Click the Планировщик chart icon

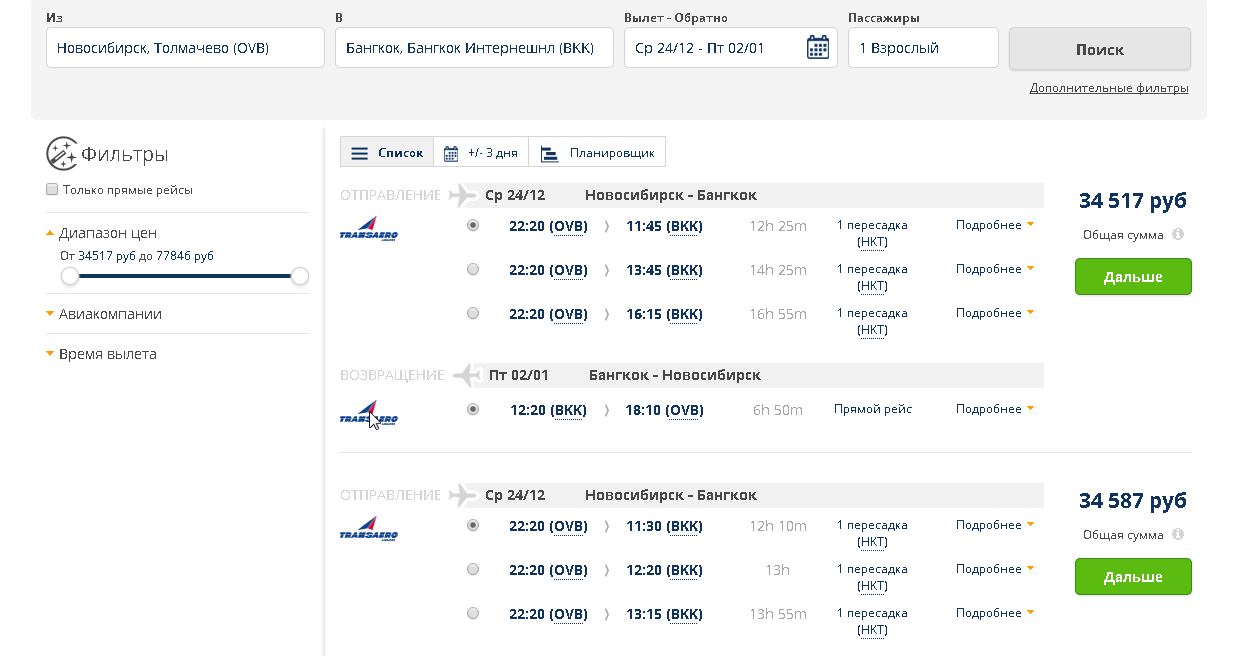549,154
